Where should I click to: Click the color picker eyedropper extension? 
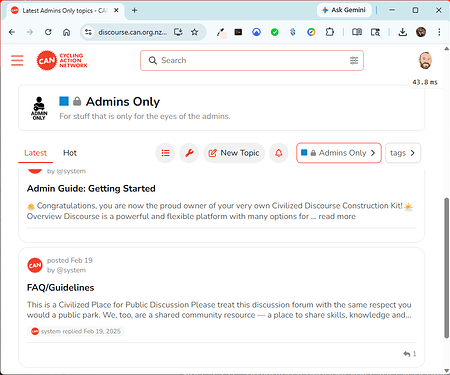click(221, 32)
